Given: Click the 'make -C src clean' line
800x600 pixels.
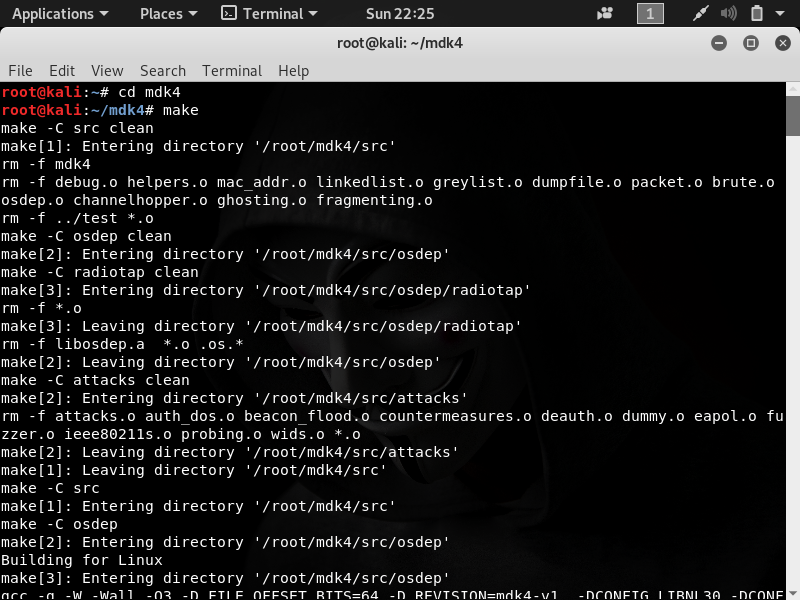Looking at the screenshot, I should (x=77, y=128).
